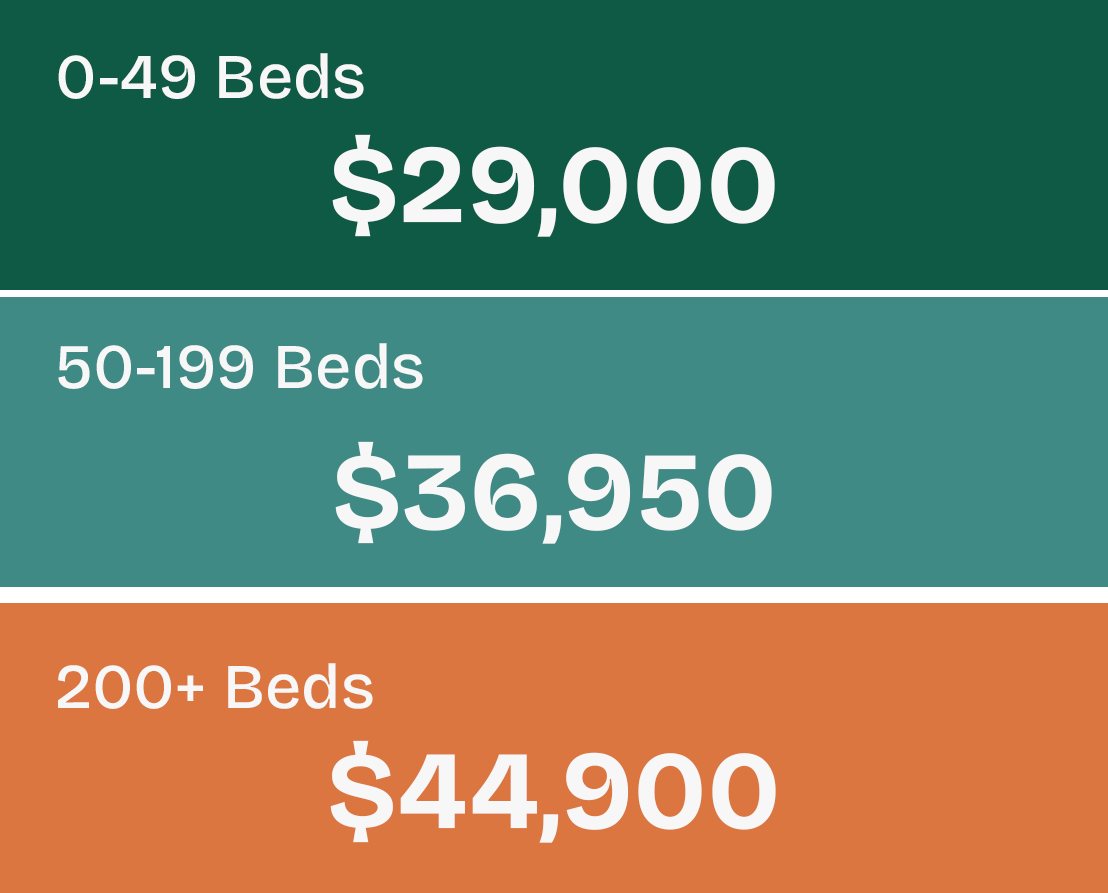Click the word Beds in the orange panel
Viewport: 1108px width, 893px height.
[x=300, y=687]
